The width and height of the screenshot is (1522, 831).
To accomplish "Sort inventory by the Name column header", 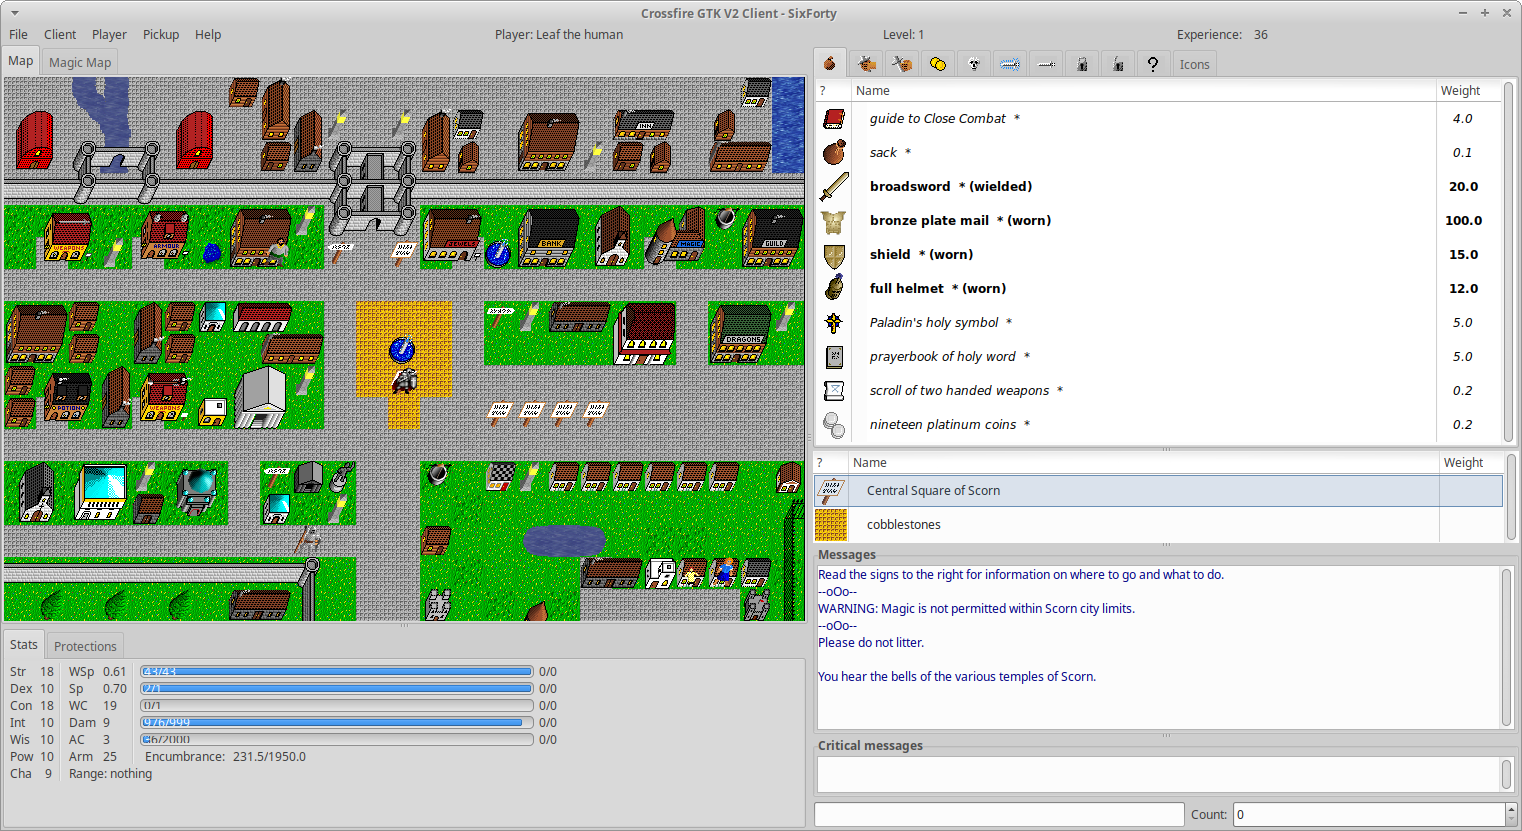I will pyautogui.click(x=1143, y=90).
